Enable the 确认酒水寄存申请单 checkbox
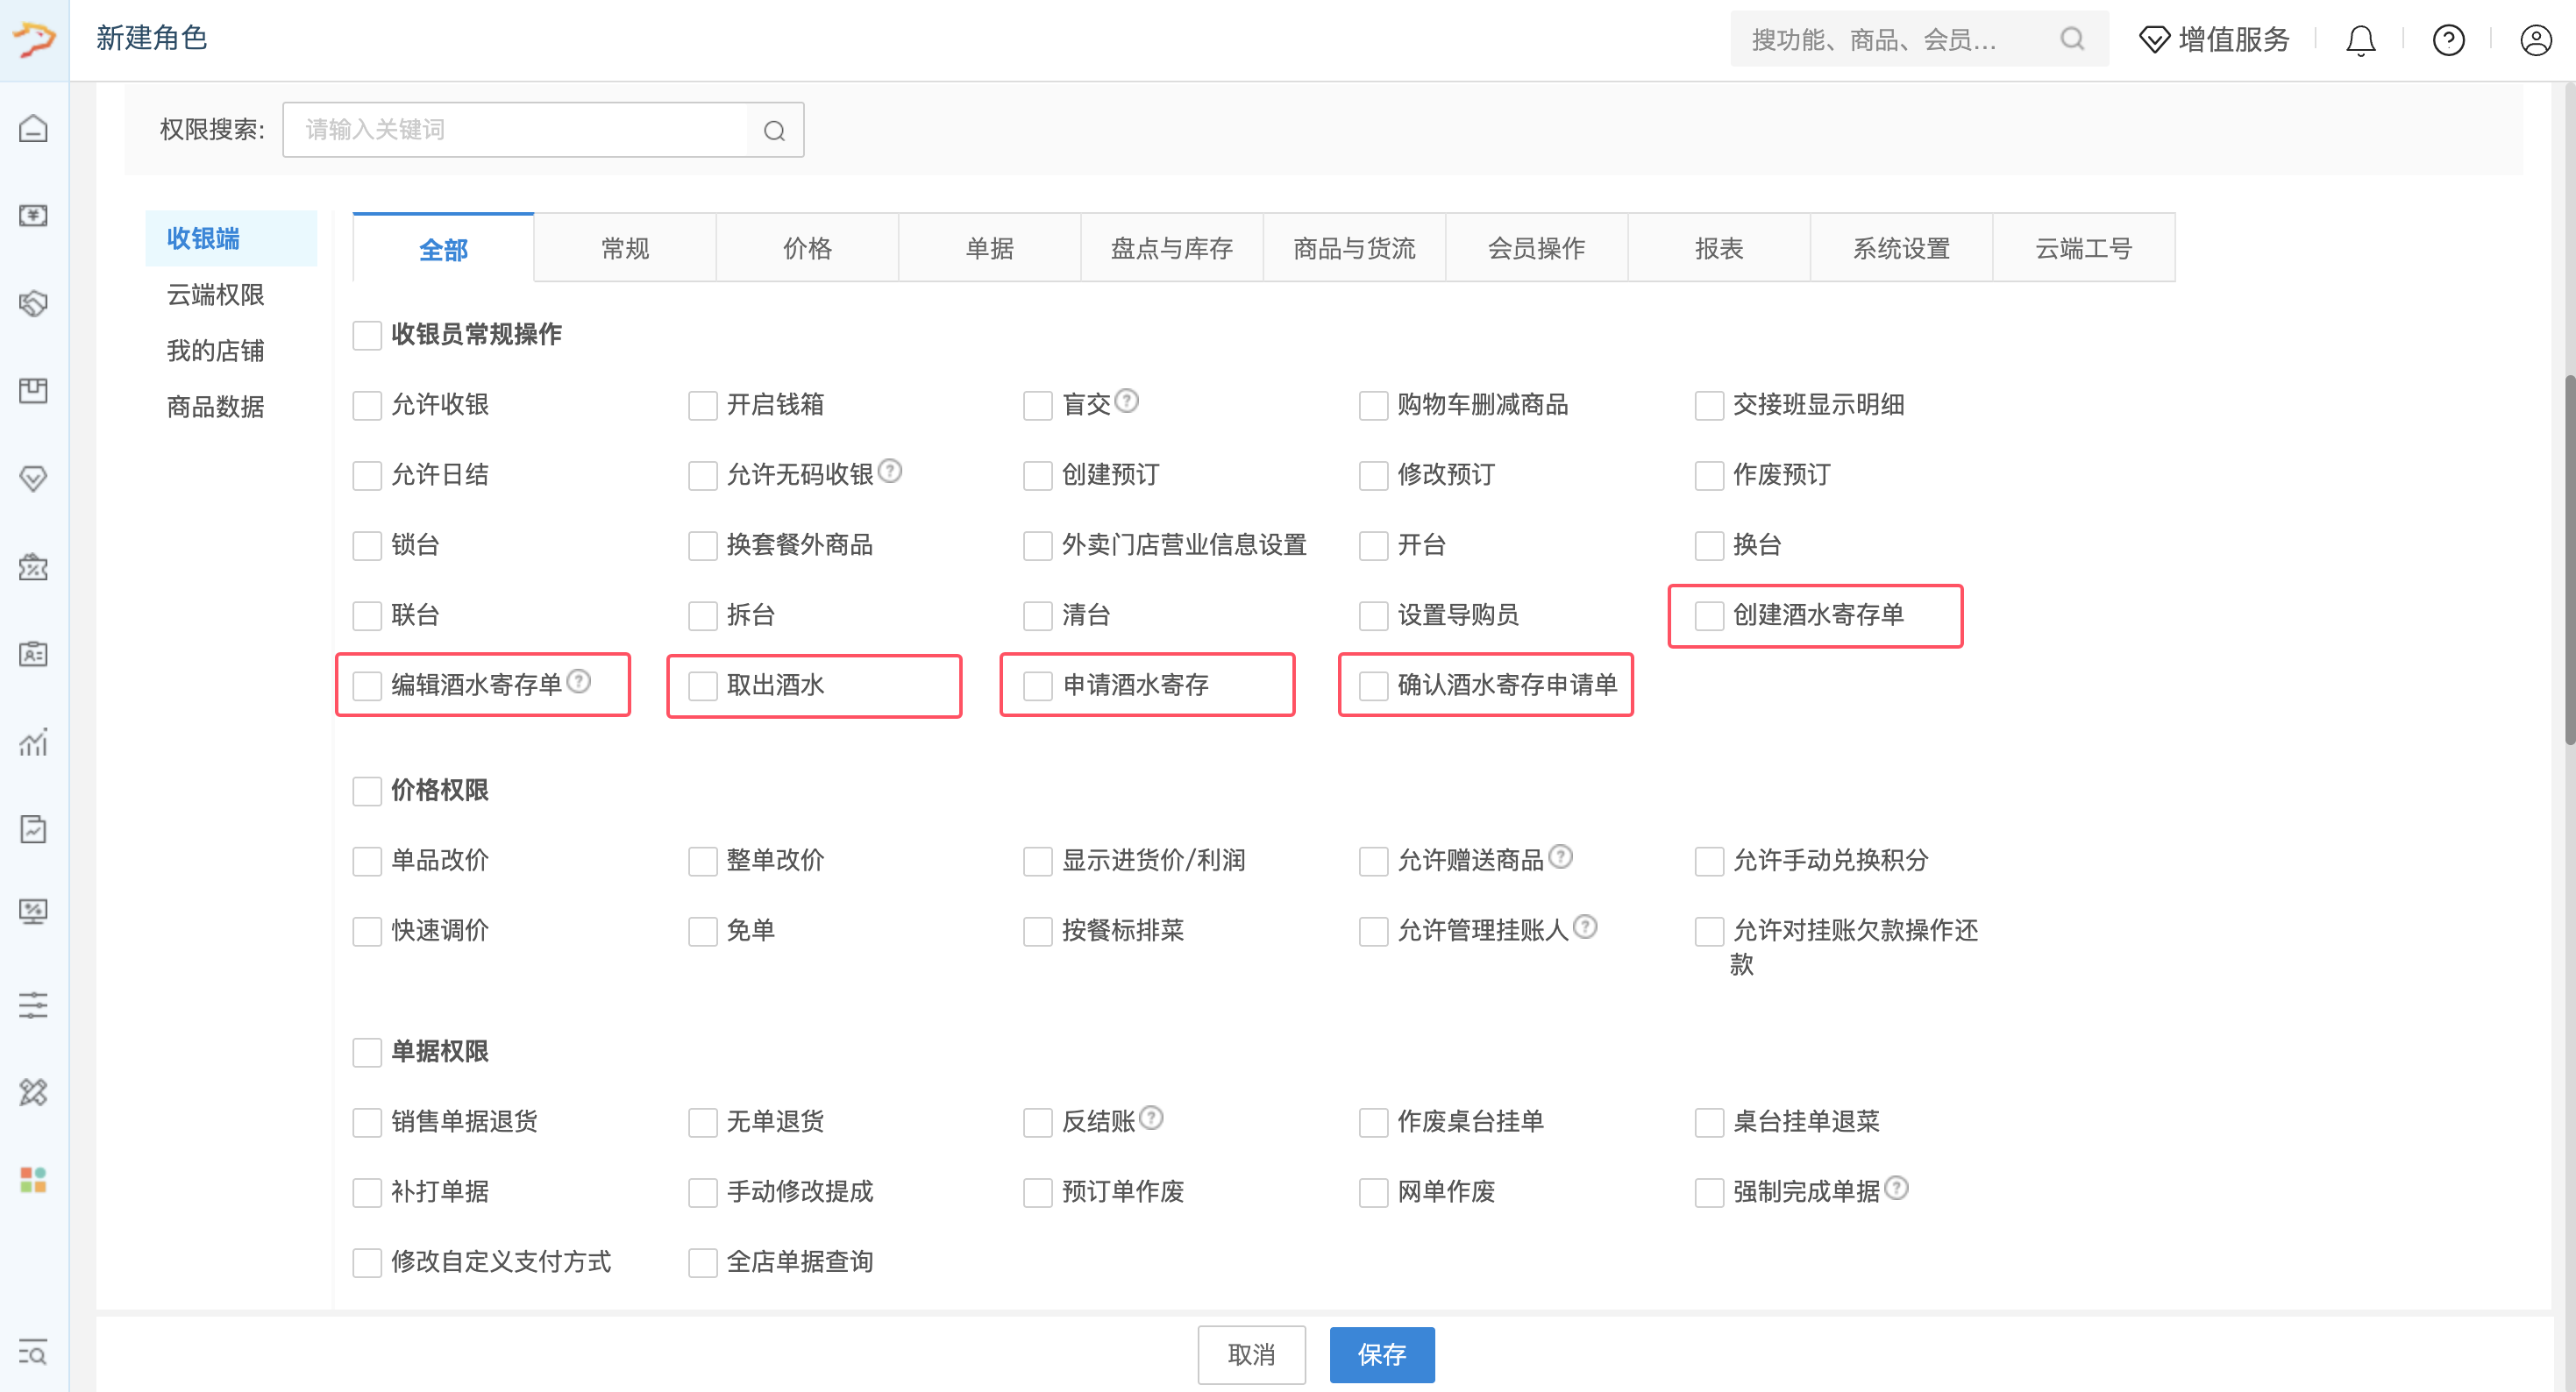 pos(1374,686)
